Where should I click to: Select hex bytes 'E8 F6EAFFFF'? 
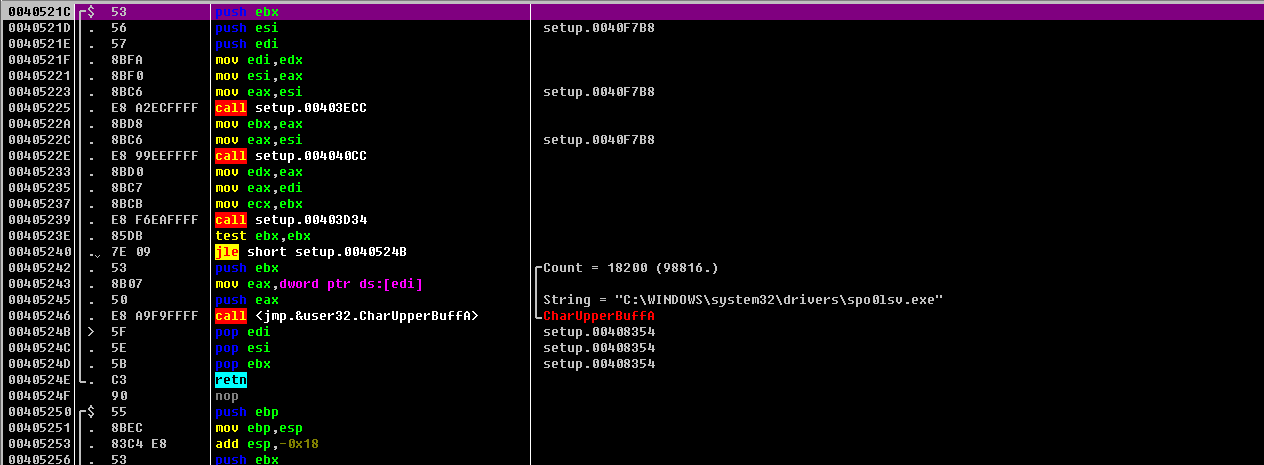point(155,220)
